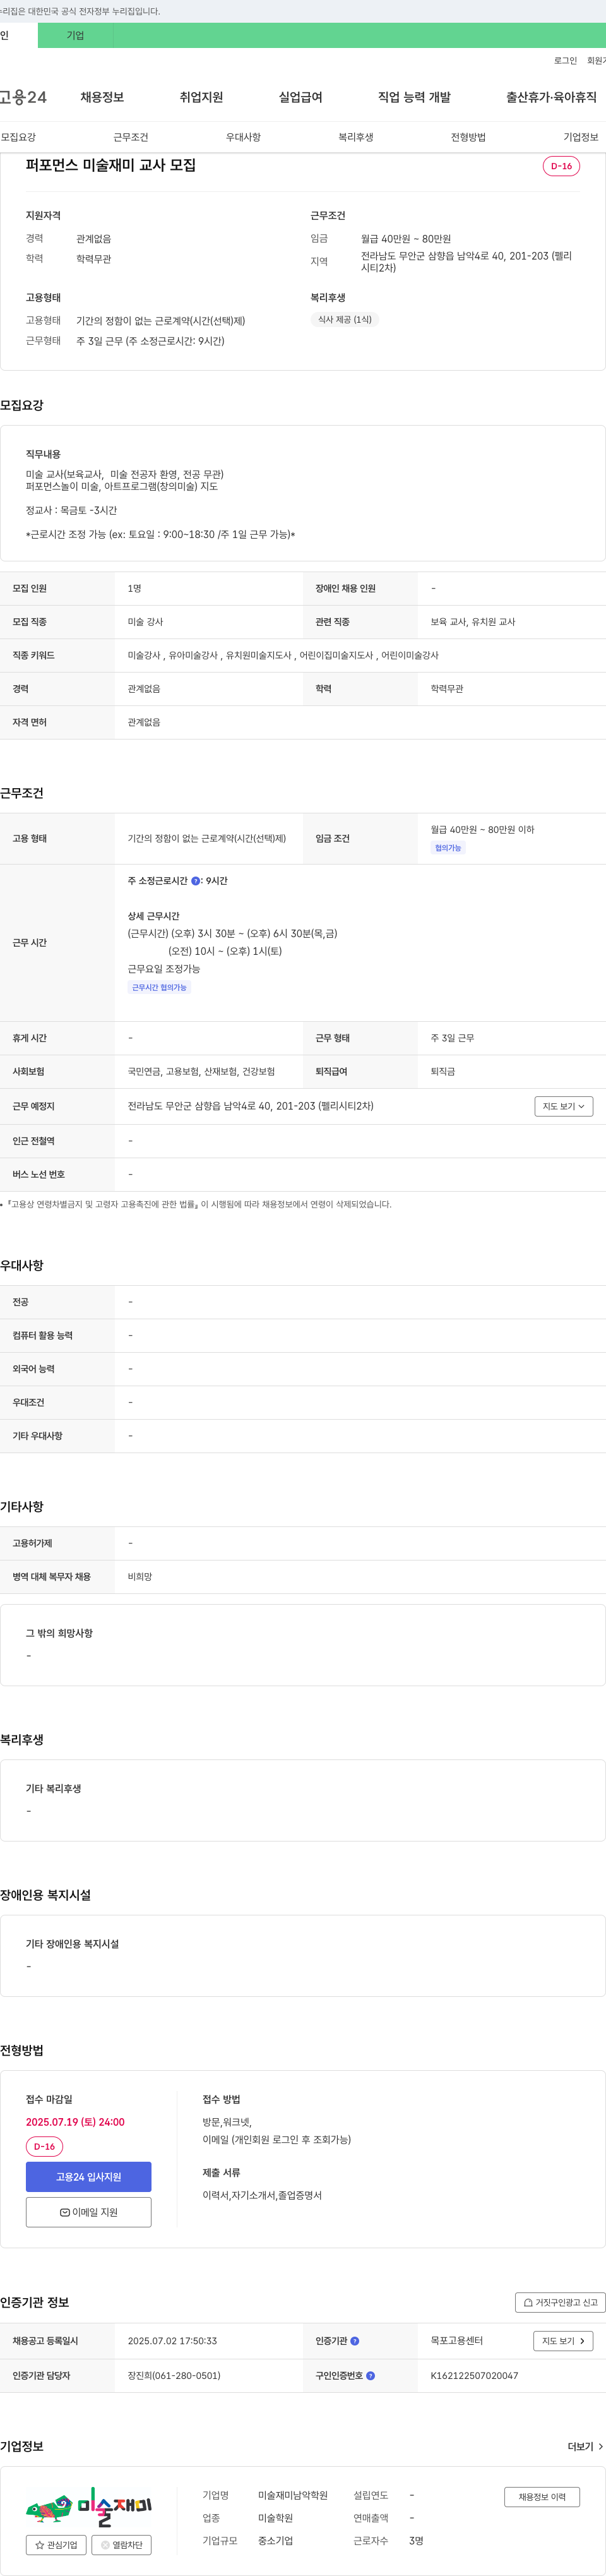Click the deadline text 2025.07.19 (토) 24:00
The height and width of the screenshot is (2576, 606).
75,2122
